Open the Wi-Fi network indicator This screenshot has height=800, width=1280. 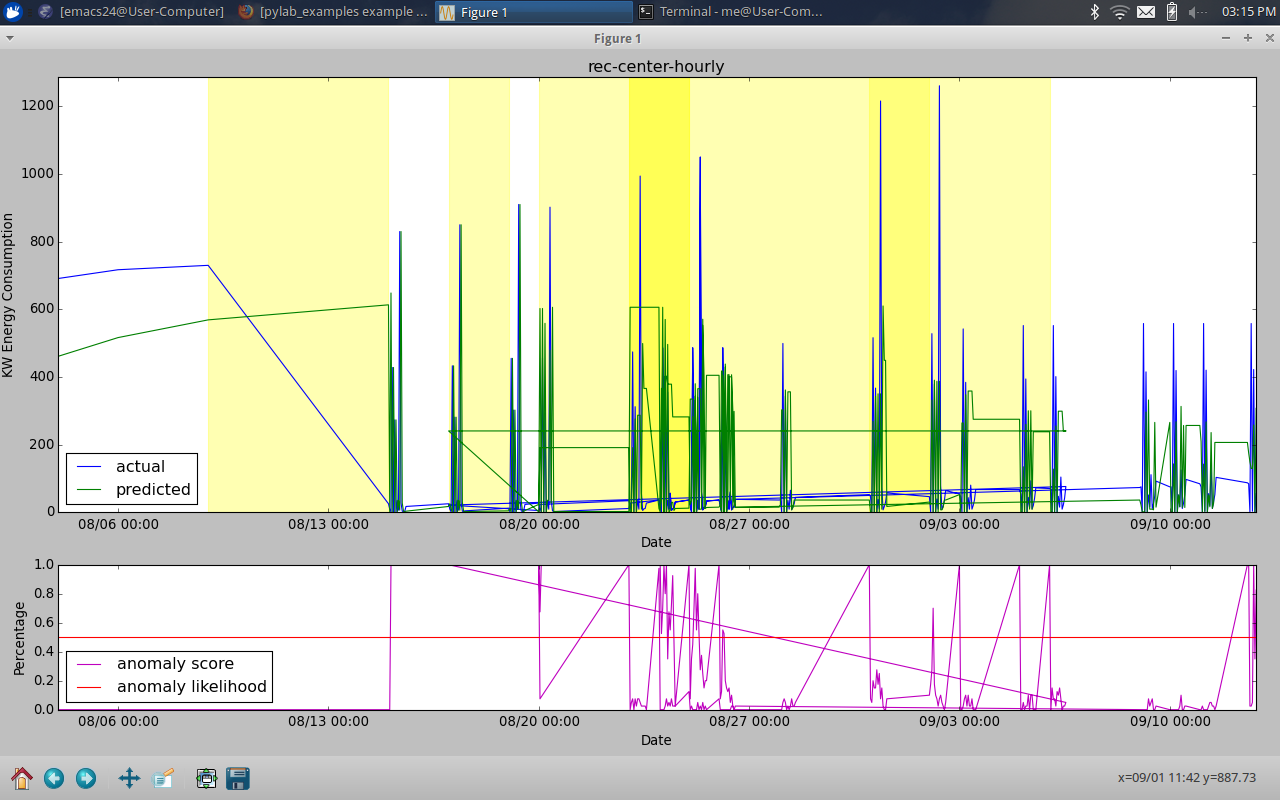point(1120,12)
